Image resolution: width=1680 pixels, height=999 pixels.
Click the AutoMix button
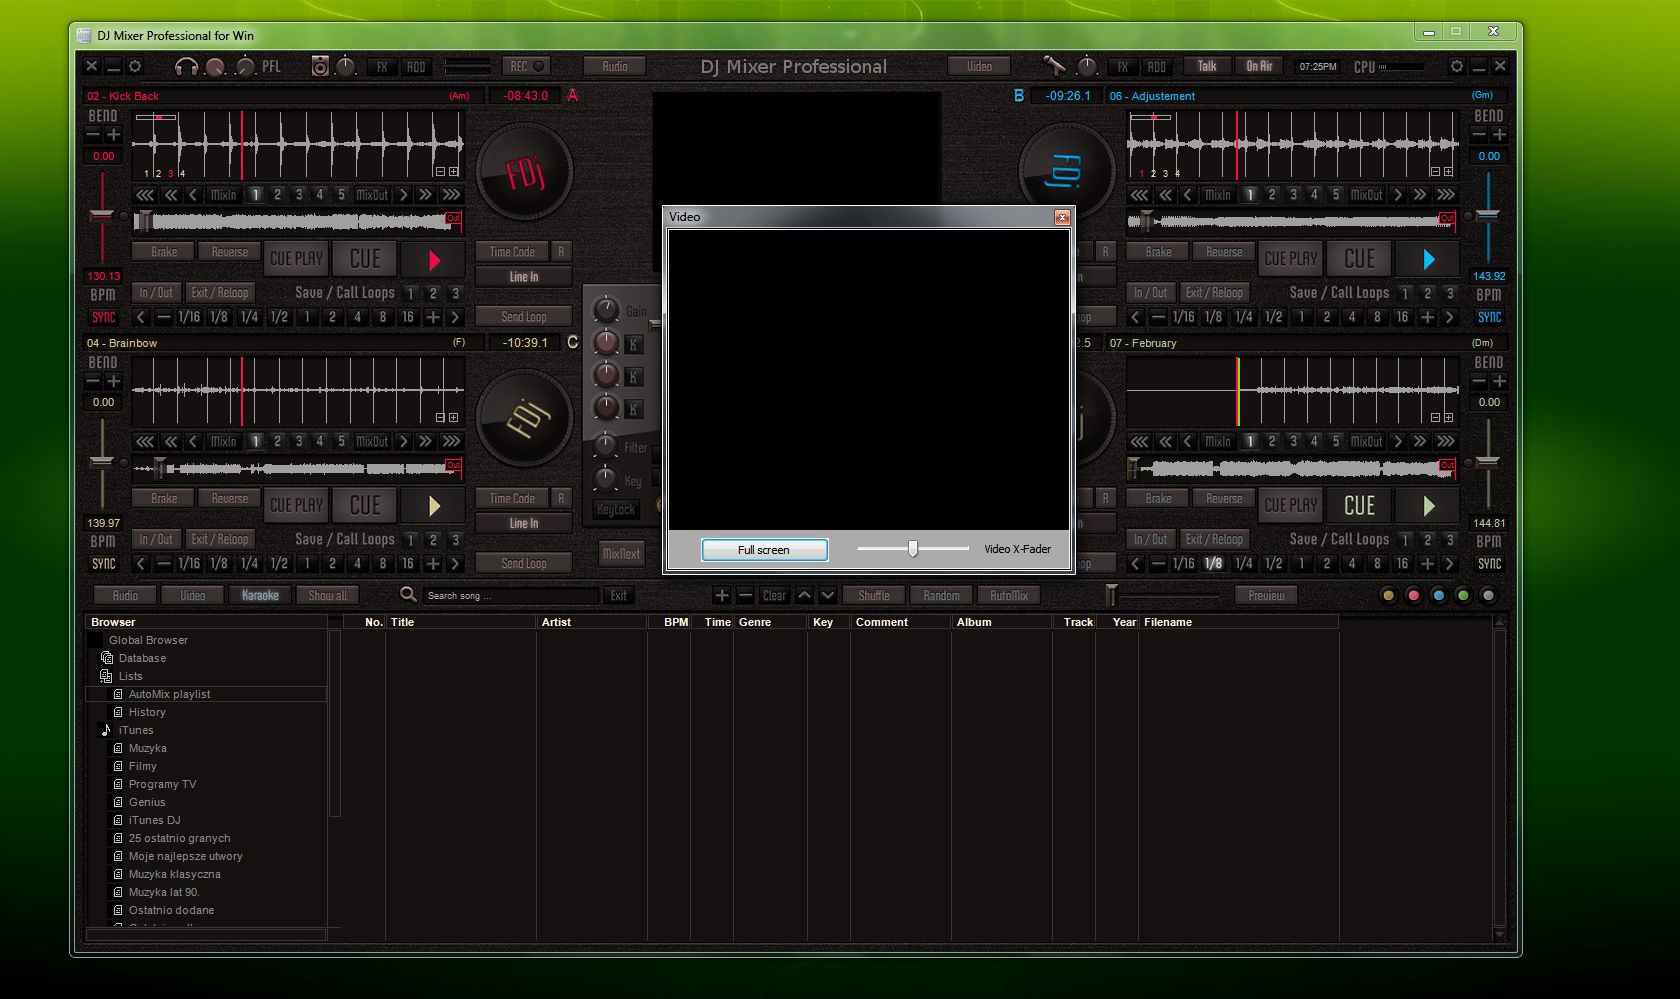click(x=1008, y=595)
